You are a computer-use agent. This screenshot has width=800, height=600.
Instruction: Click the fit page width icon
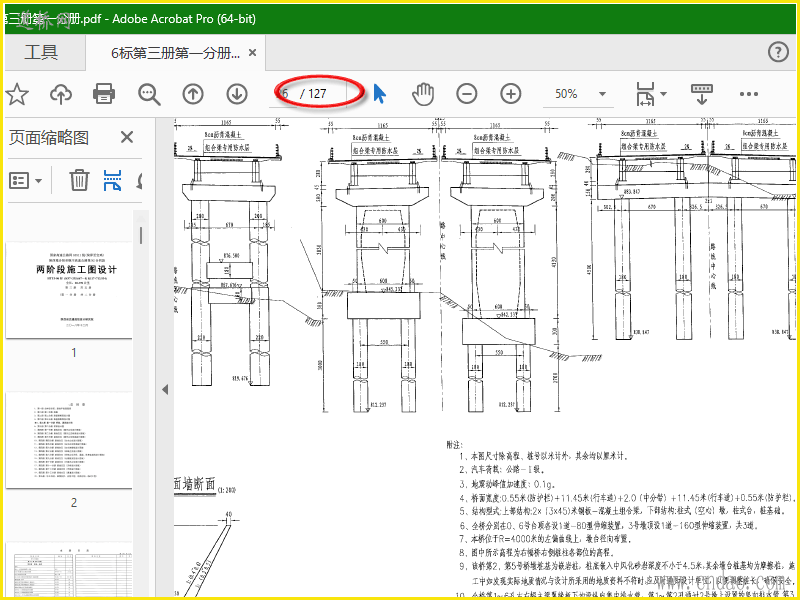coord(645,94)
